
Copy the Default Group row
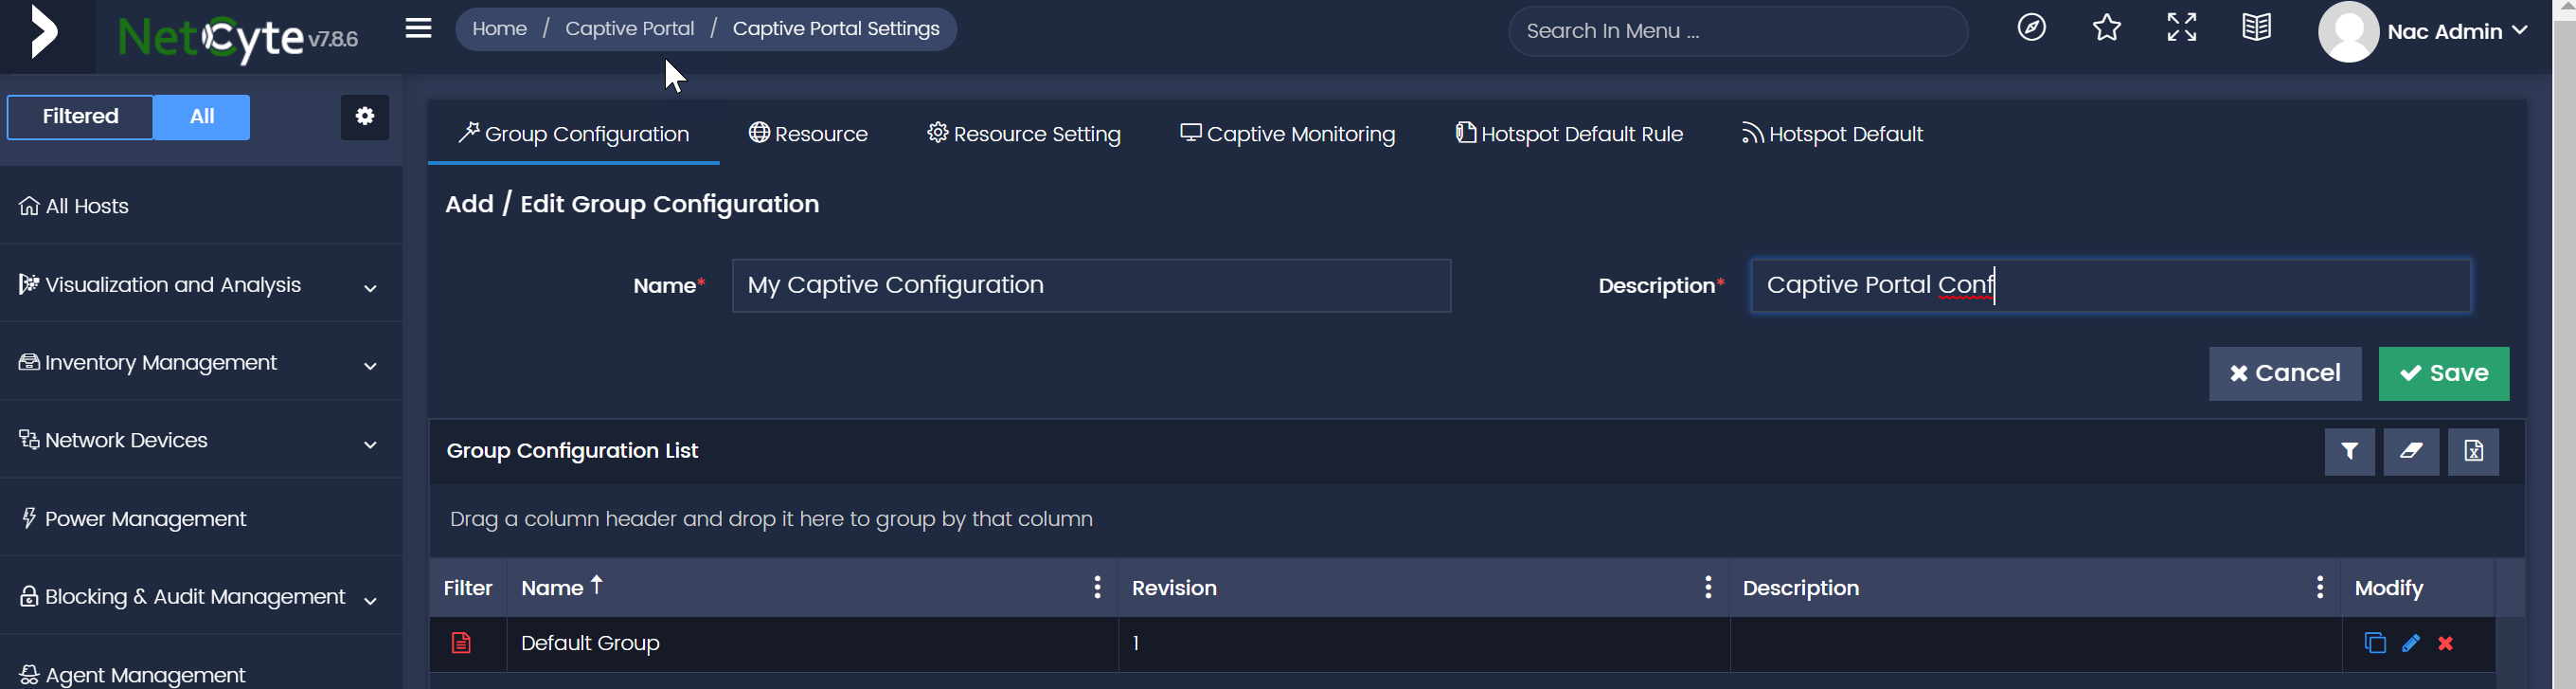[2375, 643]
